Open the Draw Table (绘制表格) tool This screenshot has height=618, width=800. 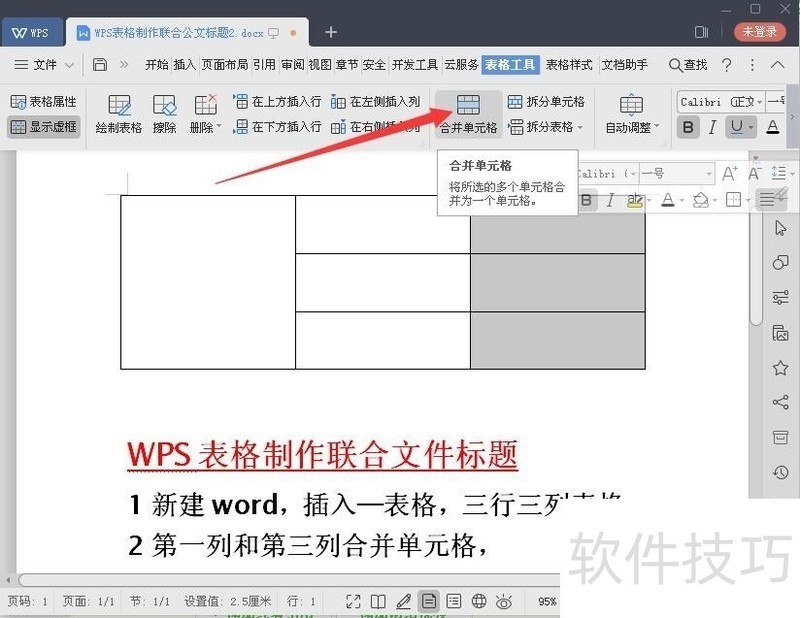click(x=118, y=114)
